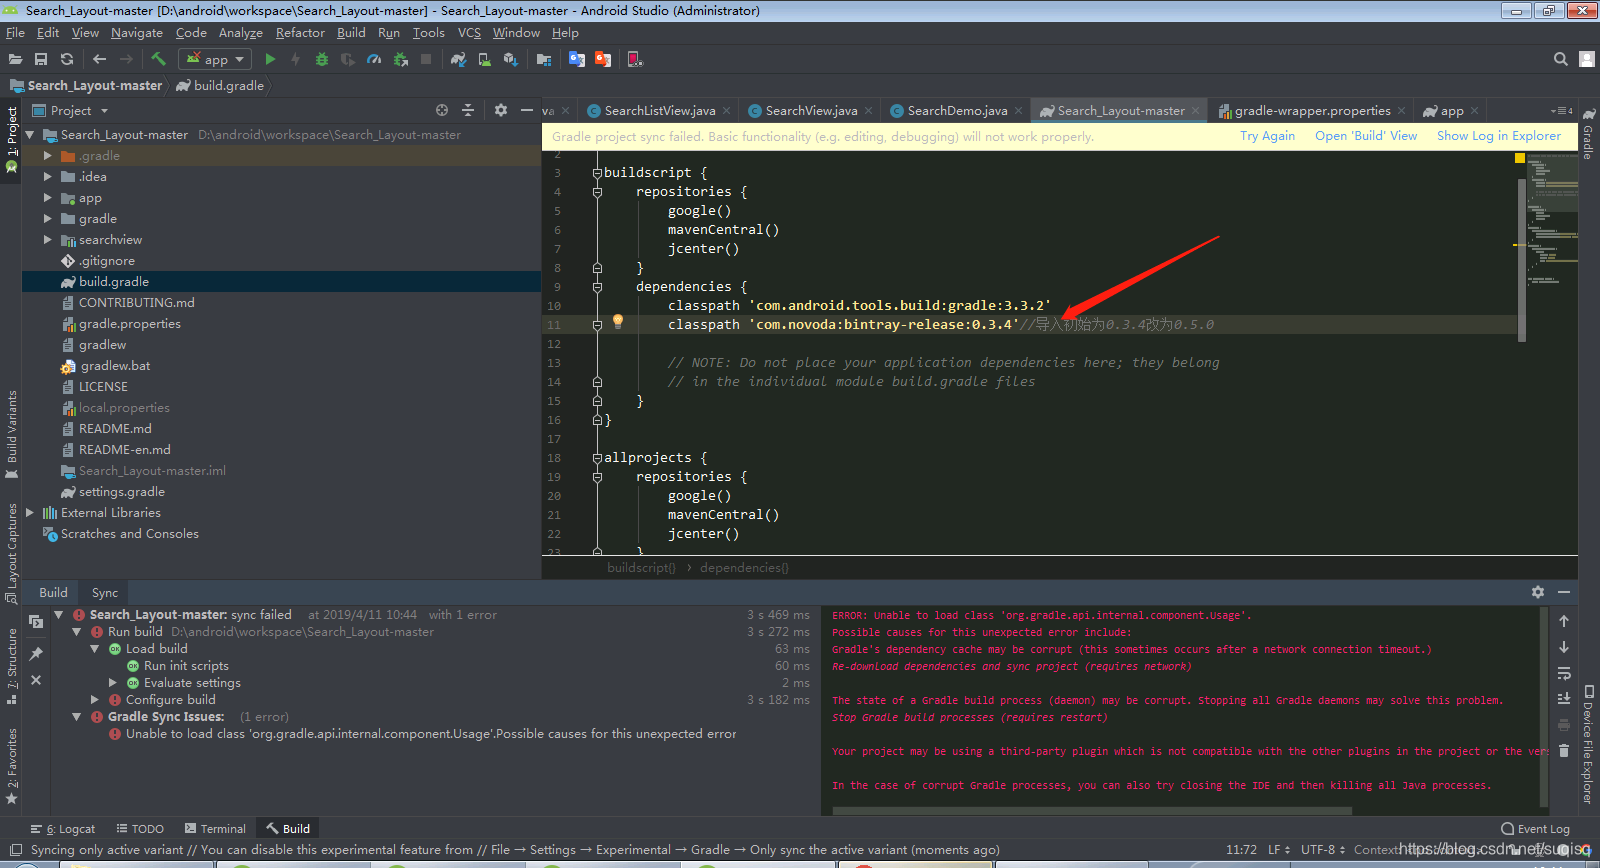Click the editor vertical scrollbar
The image size is (1600, 868).
(x=1522, y=260)
